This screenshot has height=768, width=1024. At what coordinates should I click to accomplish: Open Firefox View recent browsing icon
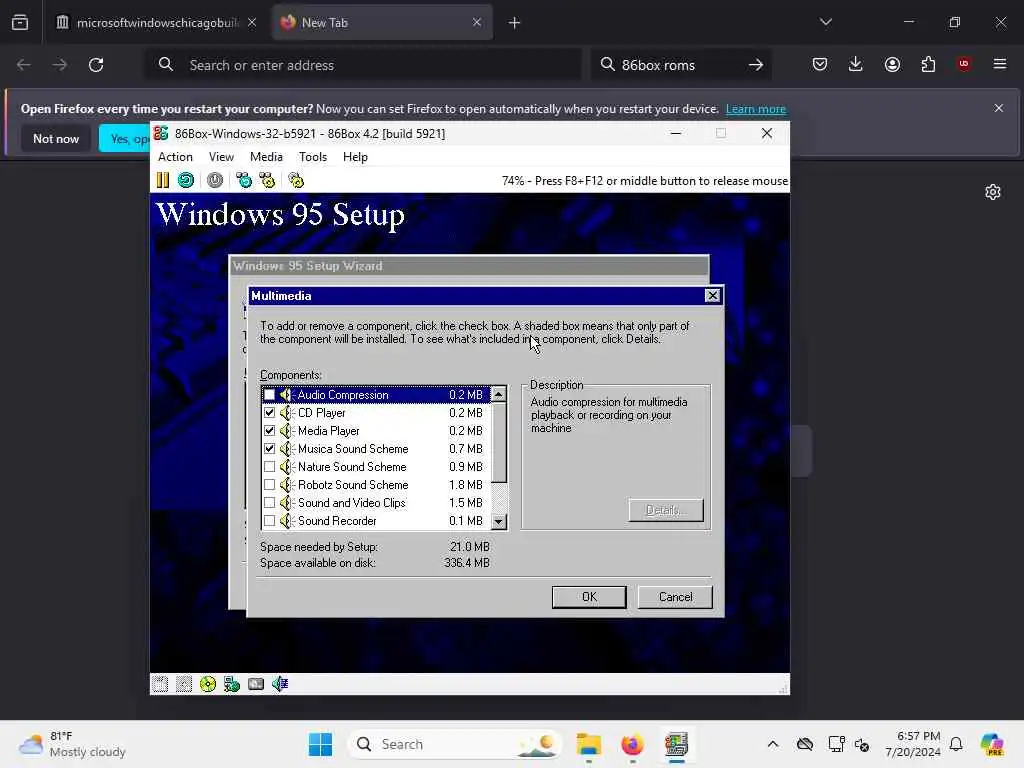pyautogui.click(x=20, y=22)
